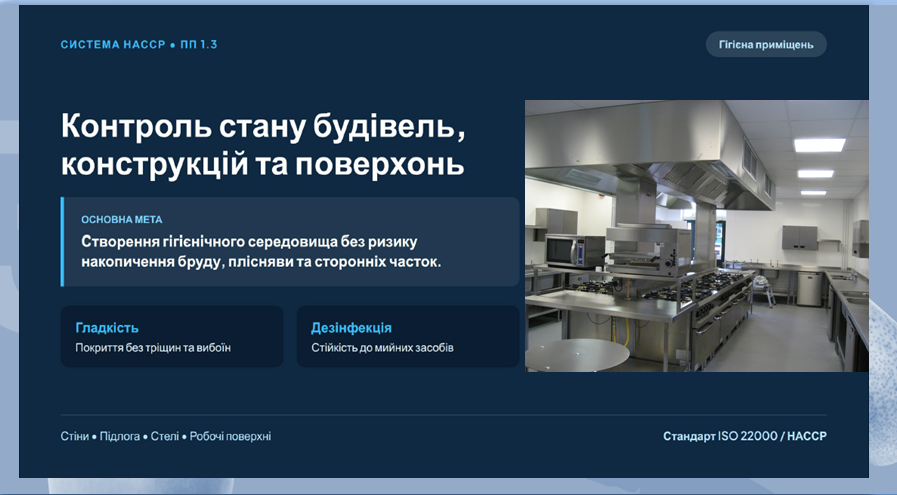Screen dimensions: 897x495
Task: Click 'Покриття без тріщин та вибоїн' text
Action: click(x=153, y=348)
